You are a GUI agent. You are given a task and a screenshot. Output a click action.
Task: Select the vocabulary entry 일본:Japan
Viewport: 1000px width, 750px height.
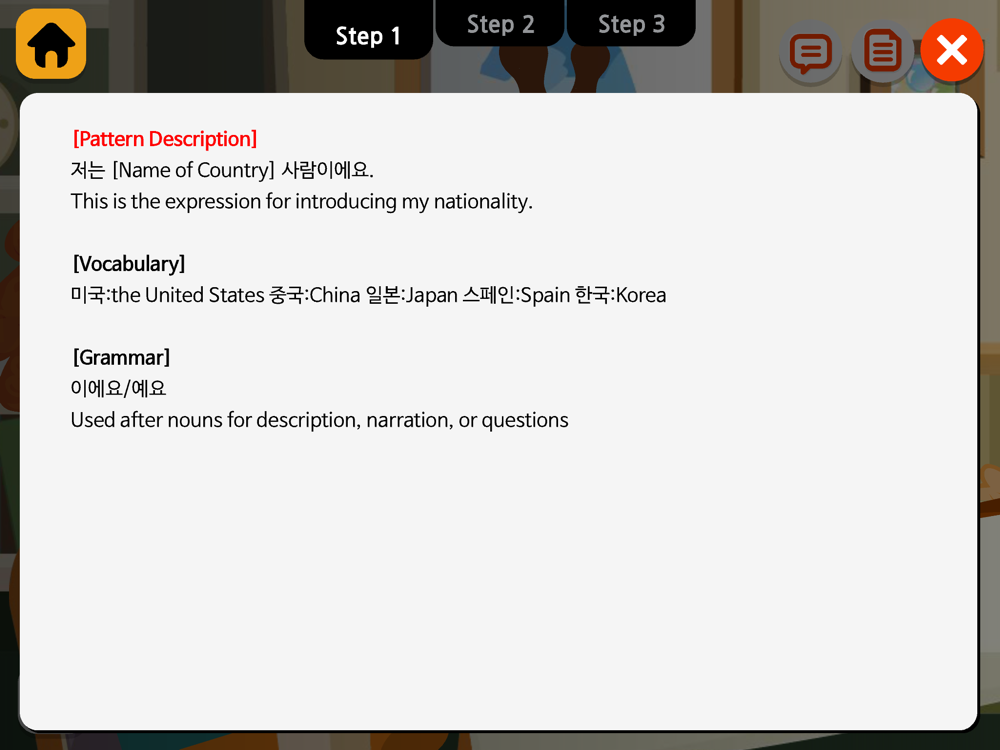(x=412, y=295)
